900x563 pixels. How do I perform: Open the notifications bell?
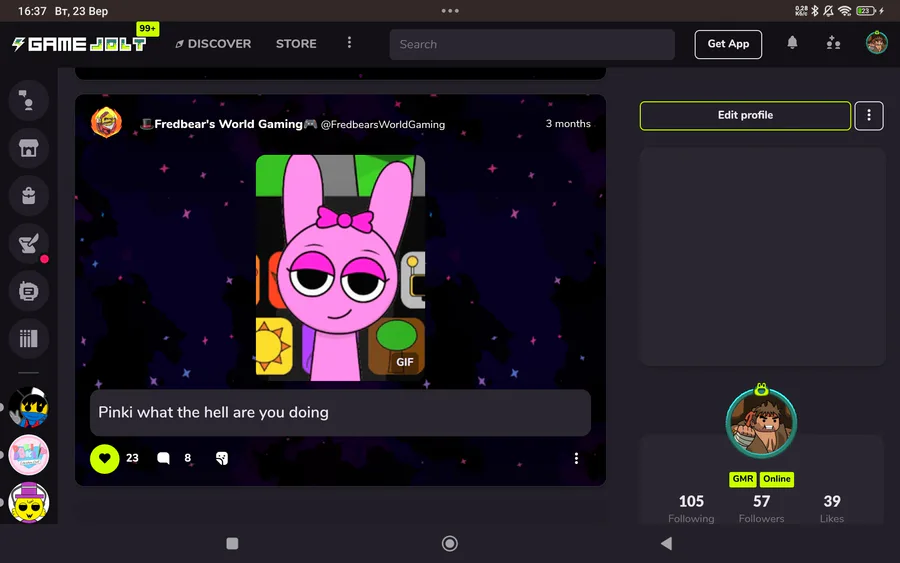[792, 43]
